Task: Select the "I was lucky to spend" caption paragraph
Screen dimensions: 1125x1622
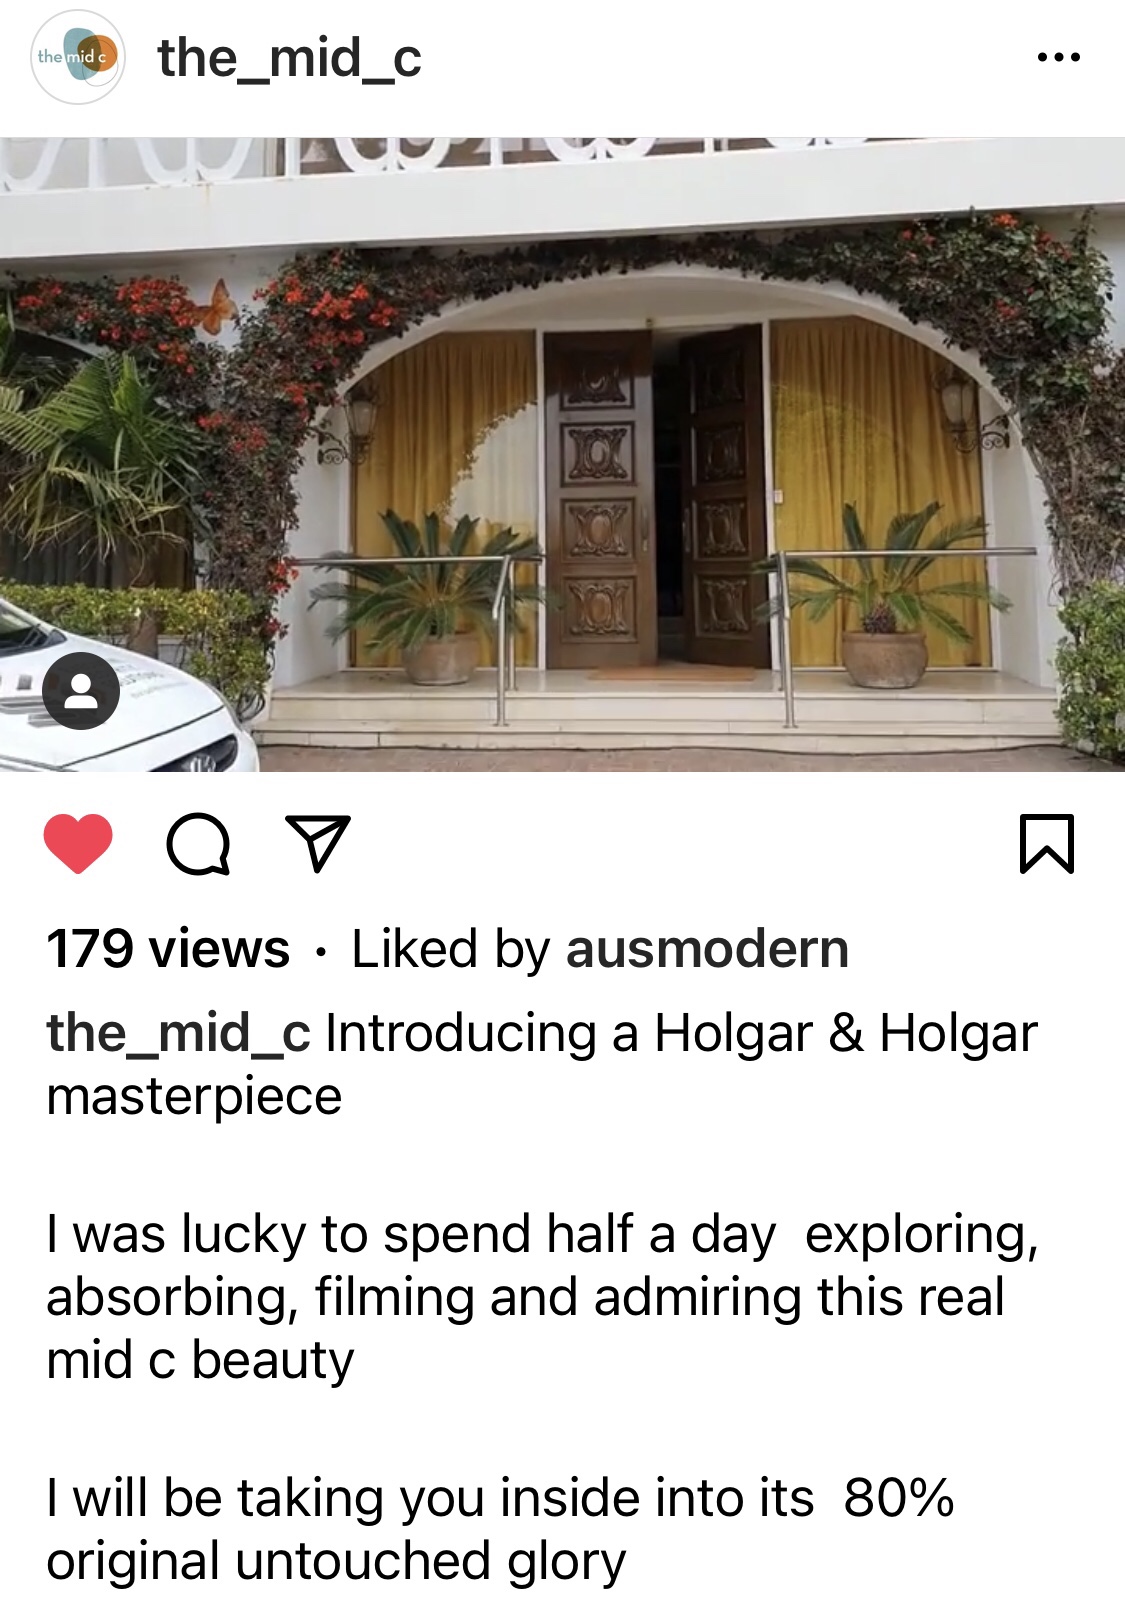Action: tap(542, 1297)
